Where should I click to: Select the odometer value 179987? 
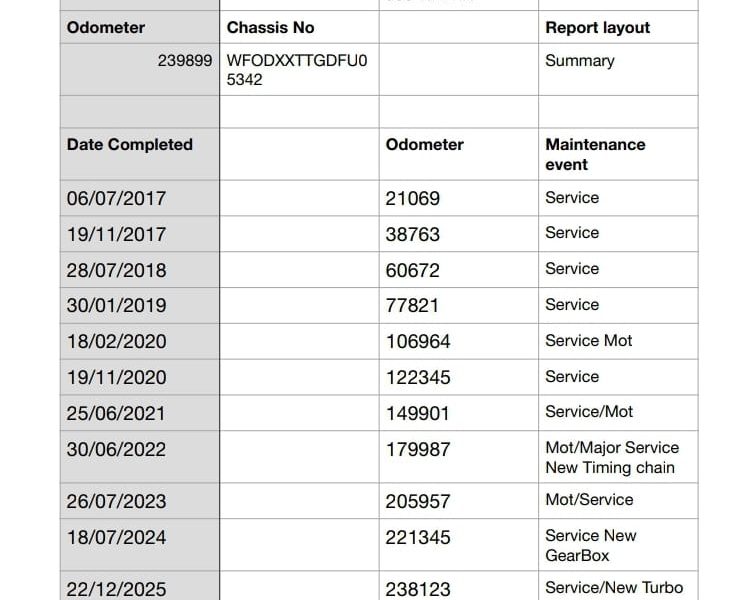[x=417, y=449]
